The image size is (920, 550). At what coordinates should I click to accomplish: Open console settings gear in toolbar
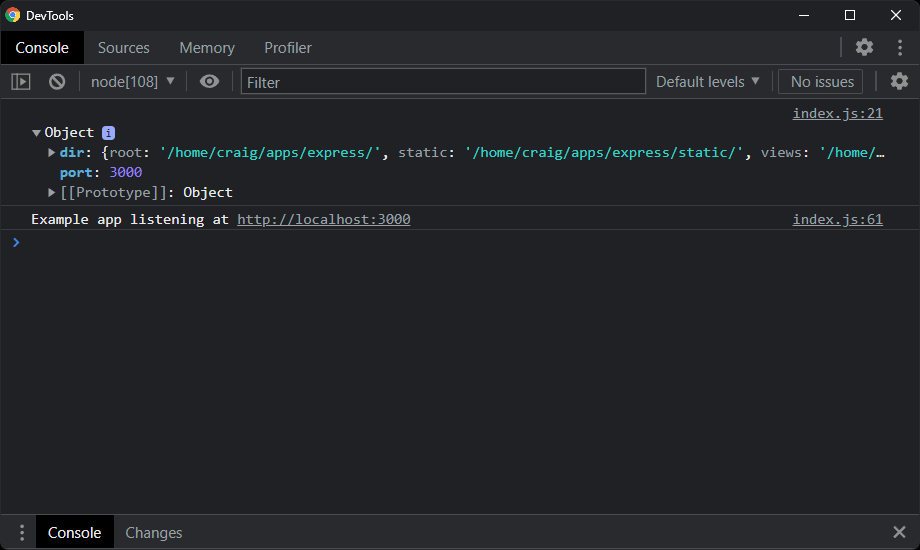point(899,82)
